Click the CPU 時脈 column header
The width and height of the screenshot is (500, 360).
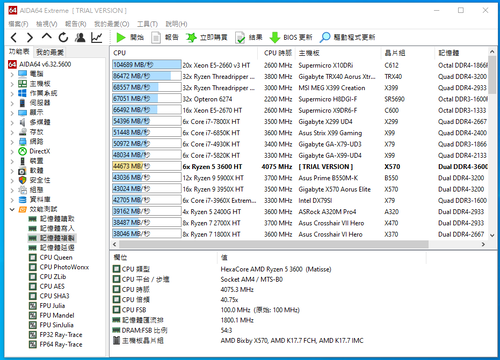click(277, 53)
